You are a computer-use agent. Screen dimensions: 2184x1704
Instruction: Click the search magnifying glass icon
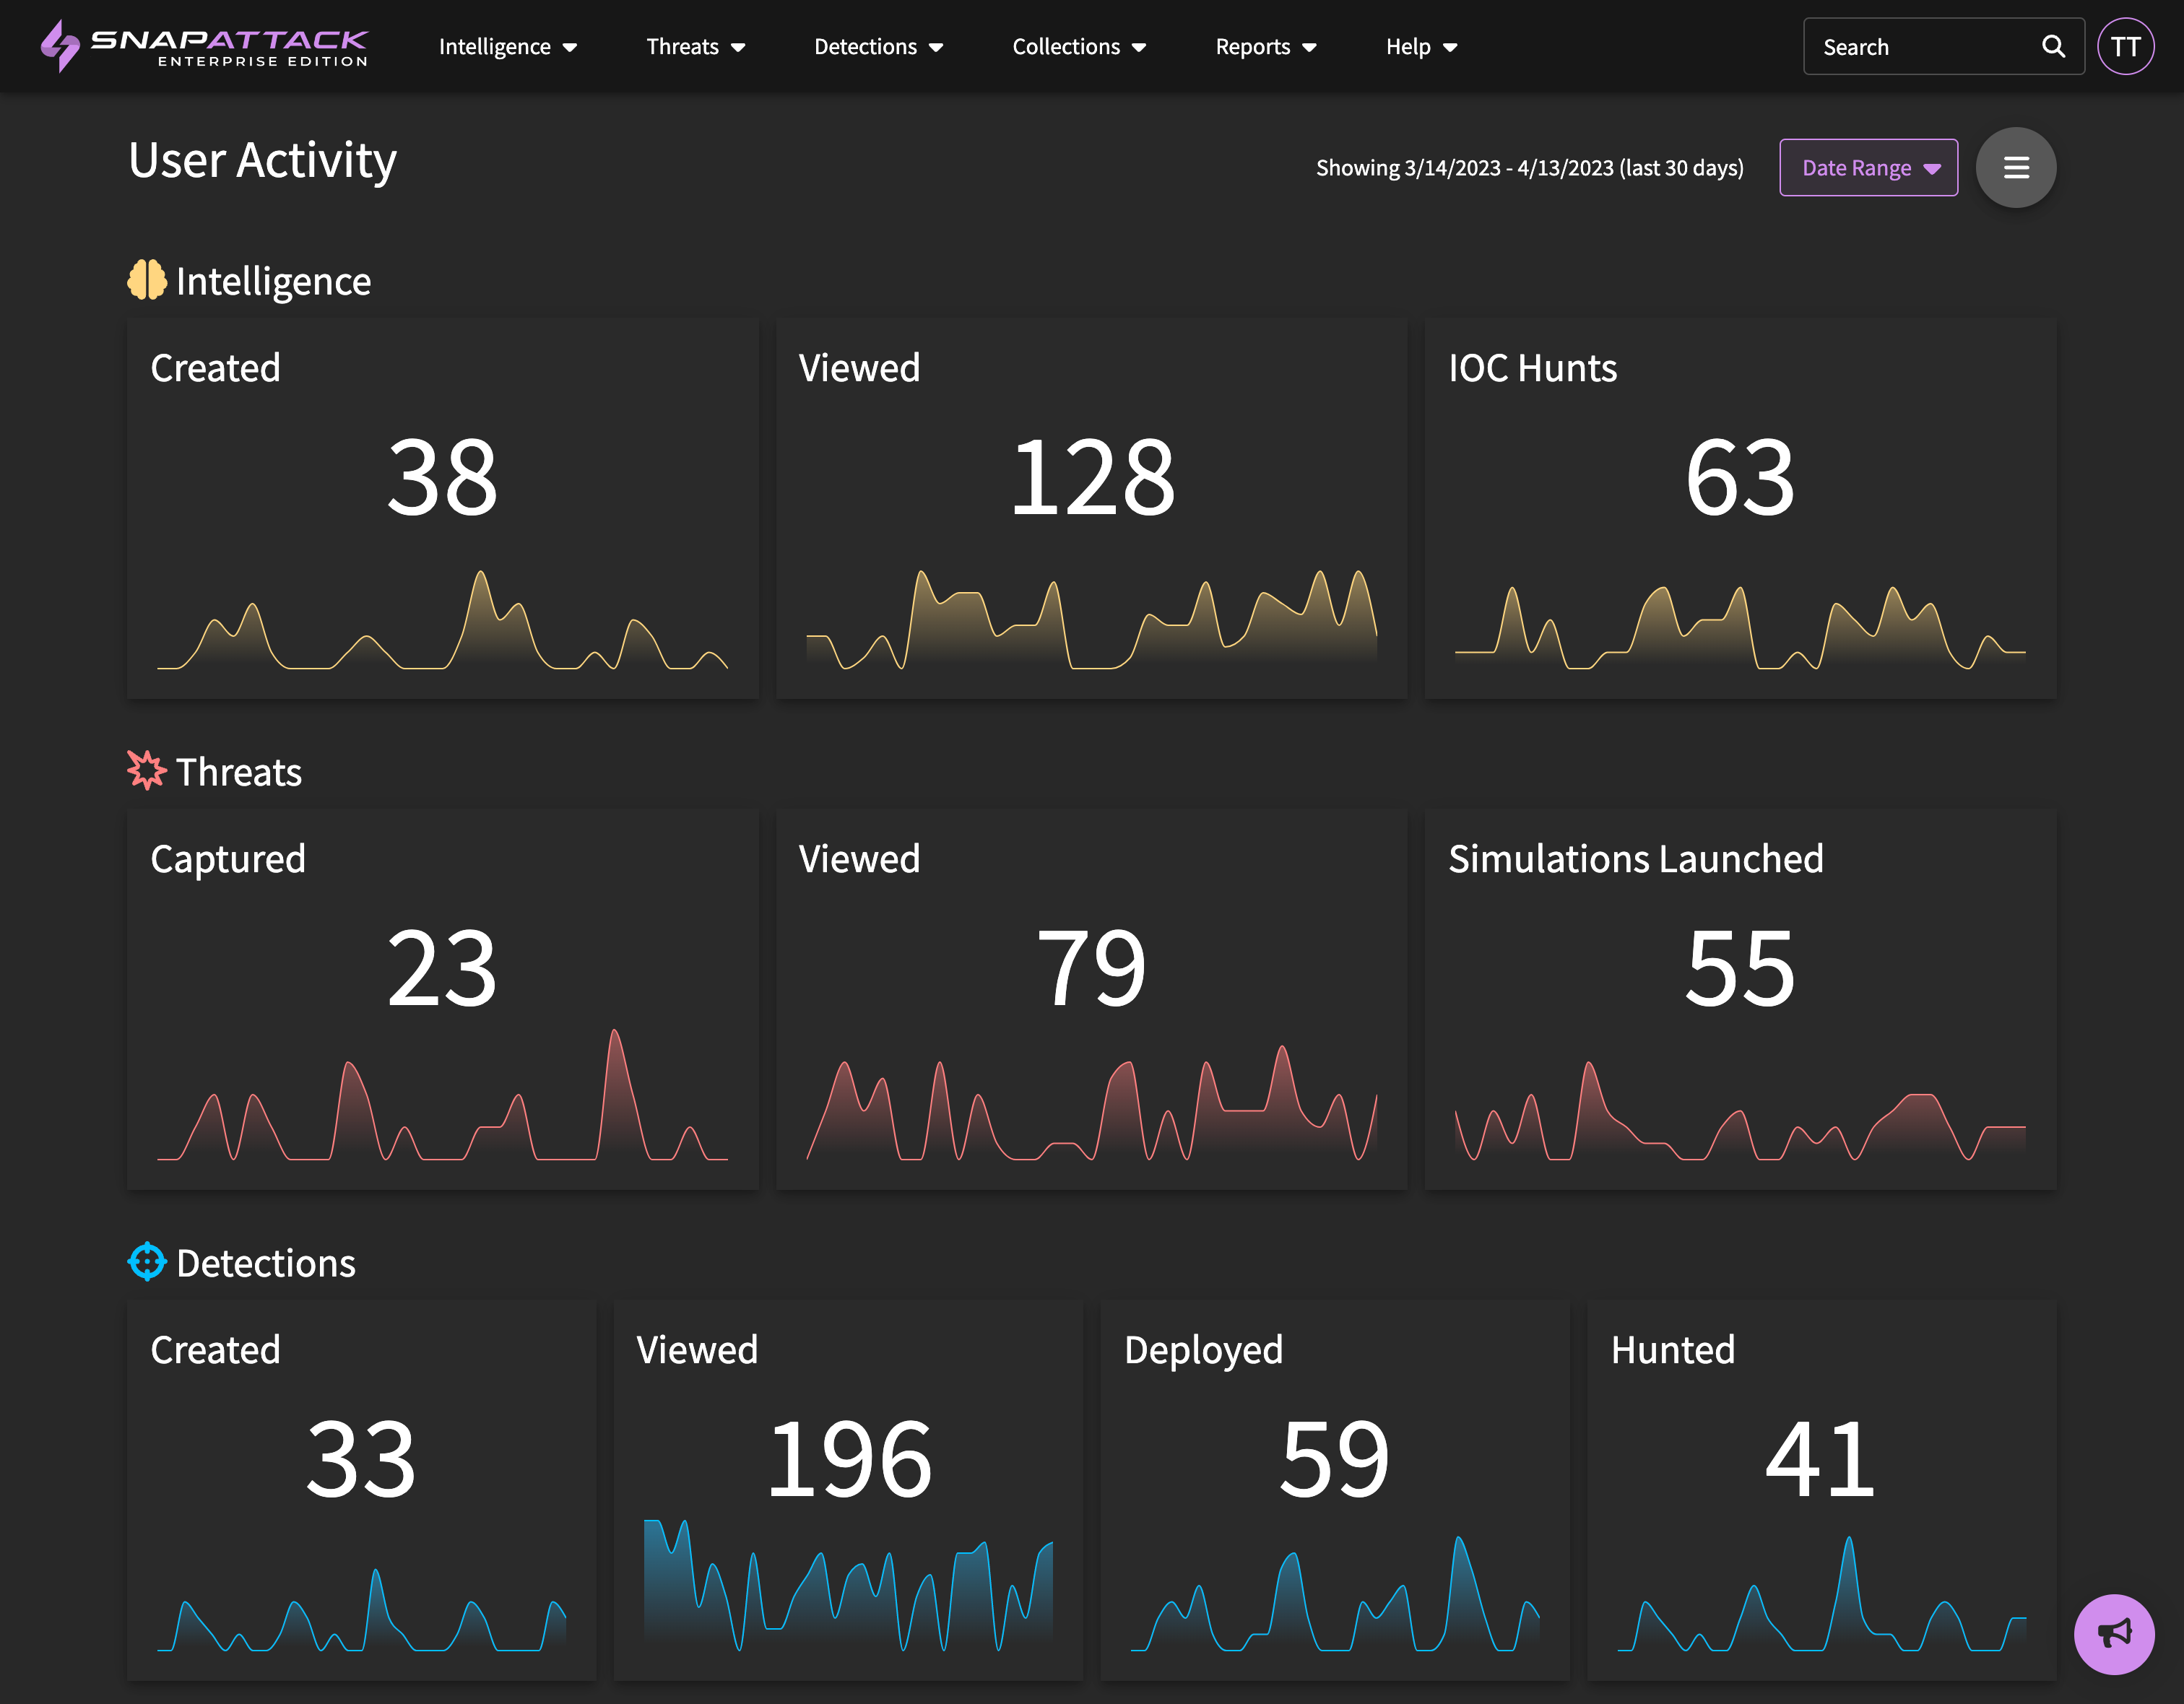2053,46
